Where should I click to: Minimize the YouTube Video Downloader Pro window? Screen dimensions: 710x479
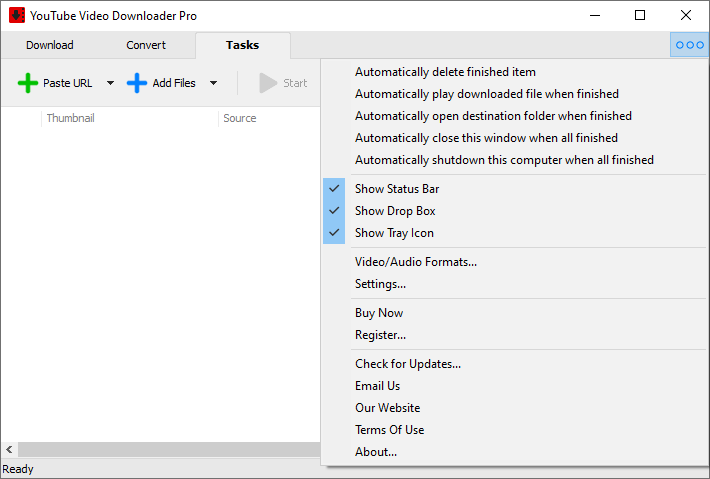[595, 15]
